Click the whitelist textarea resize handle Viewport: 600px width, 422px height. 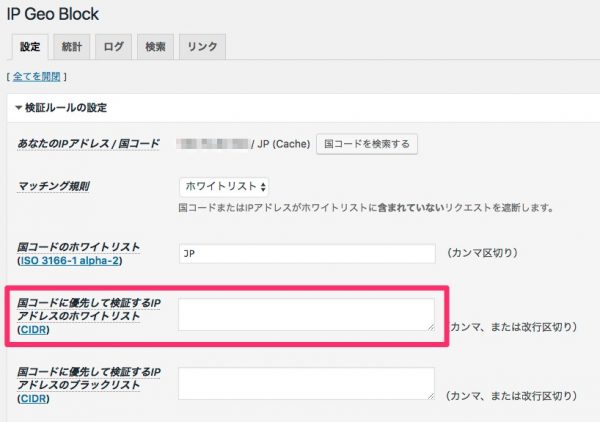click(431, 327)
